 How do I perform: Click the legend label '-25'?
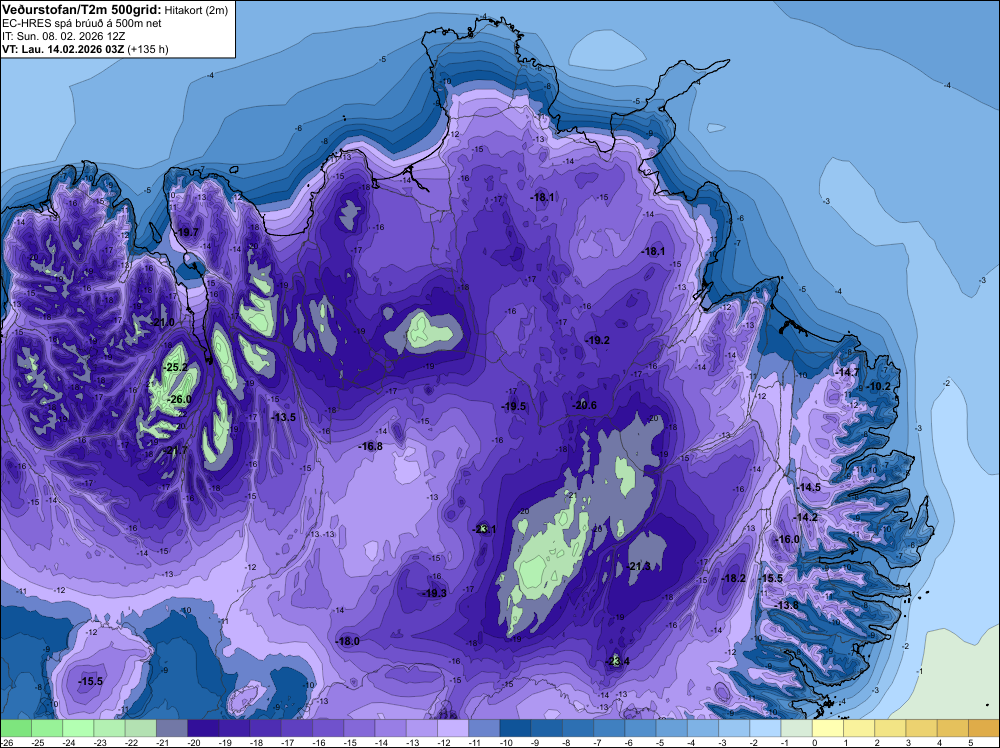[x=38, y=743]
